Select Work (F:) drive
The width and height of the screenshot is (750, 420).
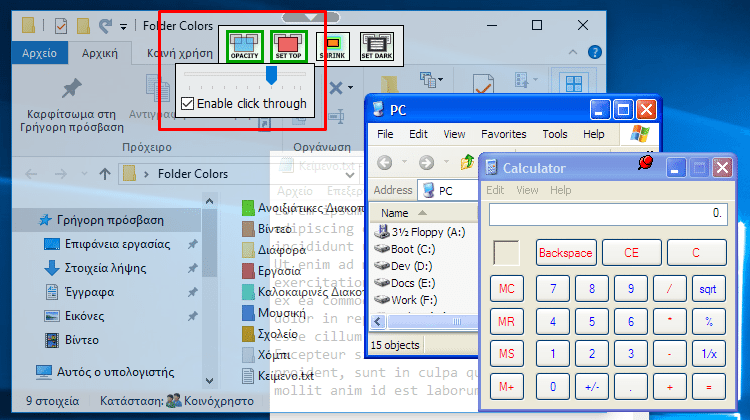tap(406, 300)
